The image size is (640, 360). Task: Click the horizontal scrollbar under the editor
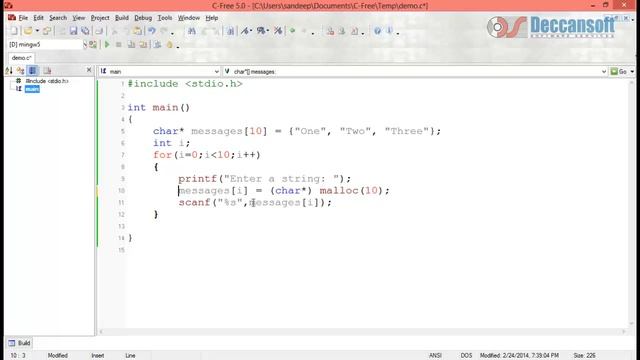point(362,332)
